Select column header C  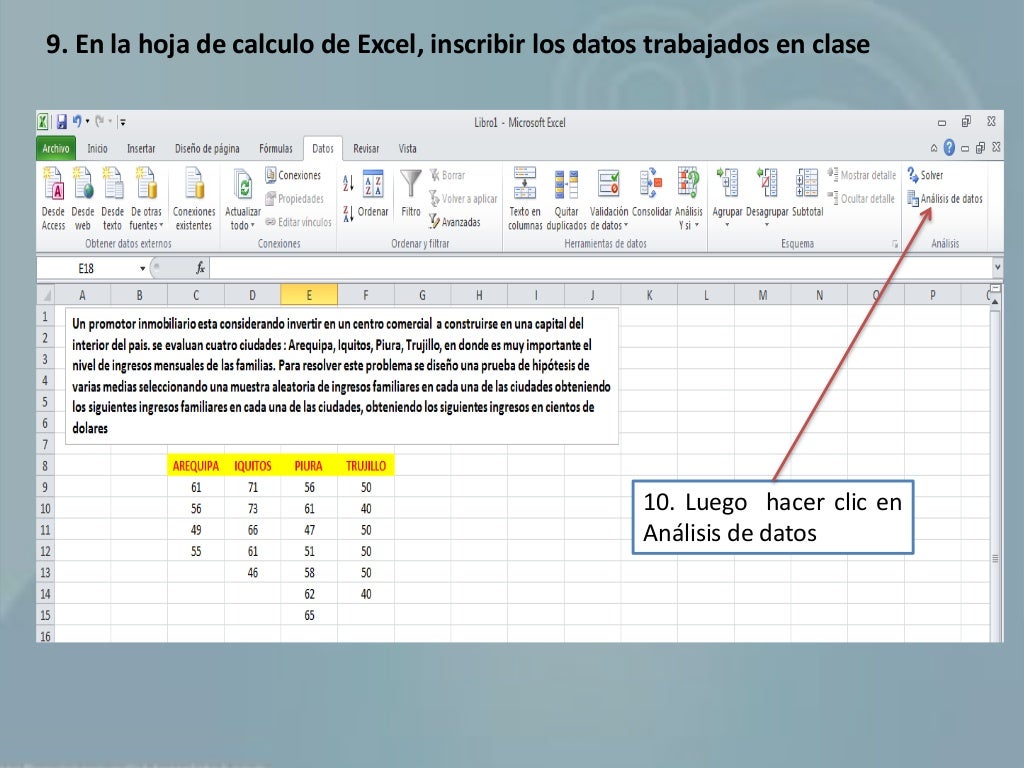point(196,295)
